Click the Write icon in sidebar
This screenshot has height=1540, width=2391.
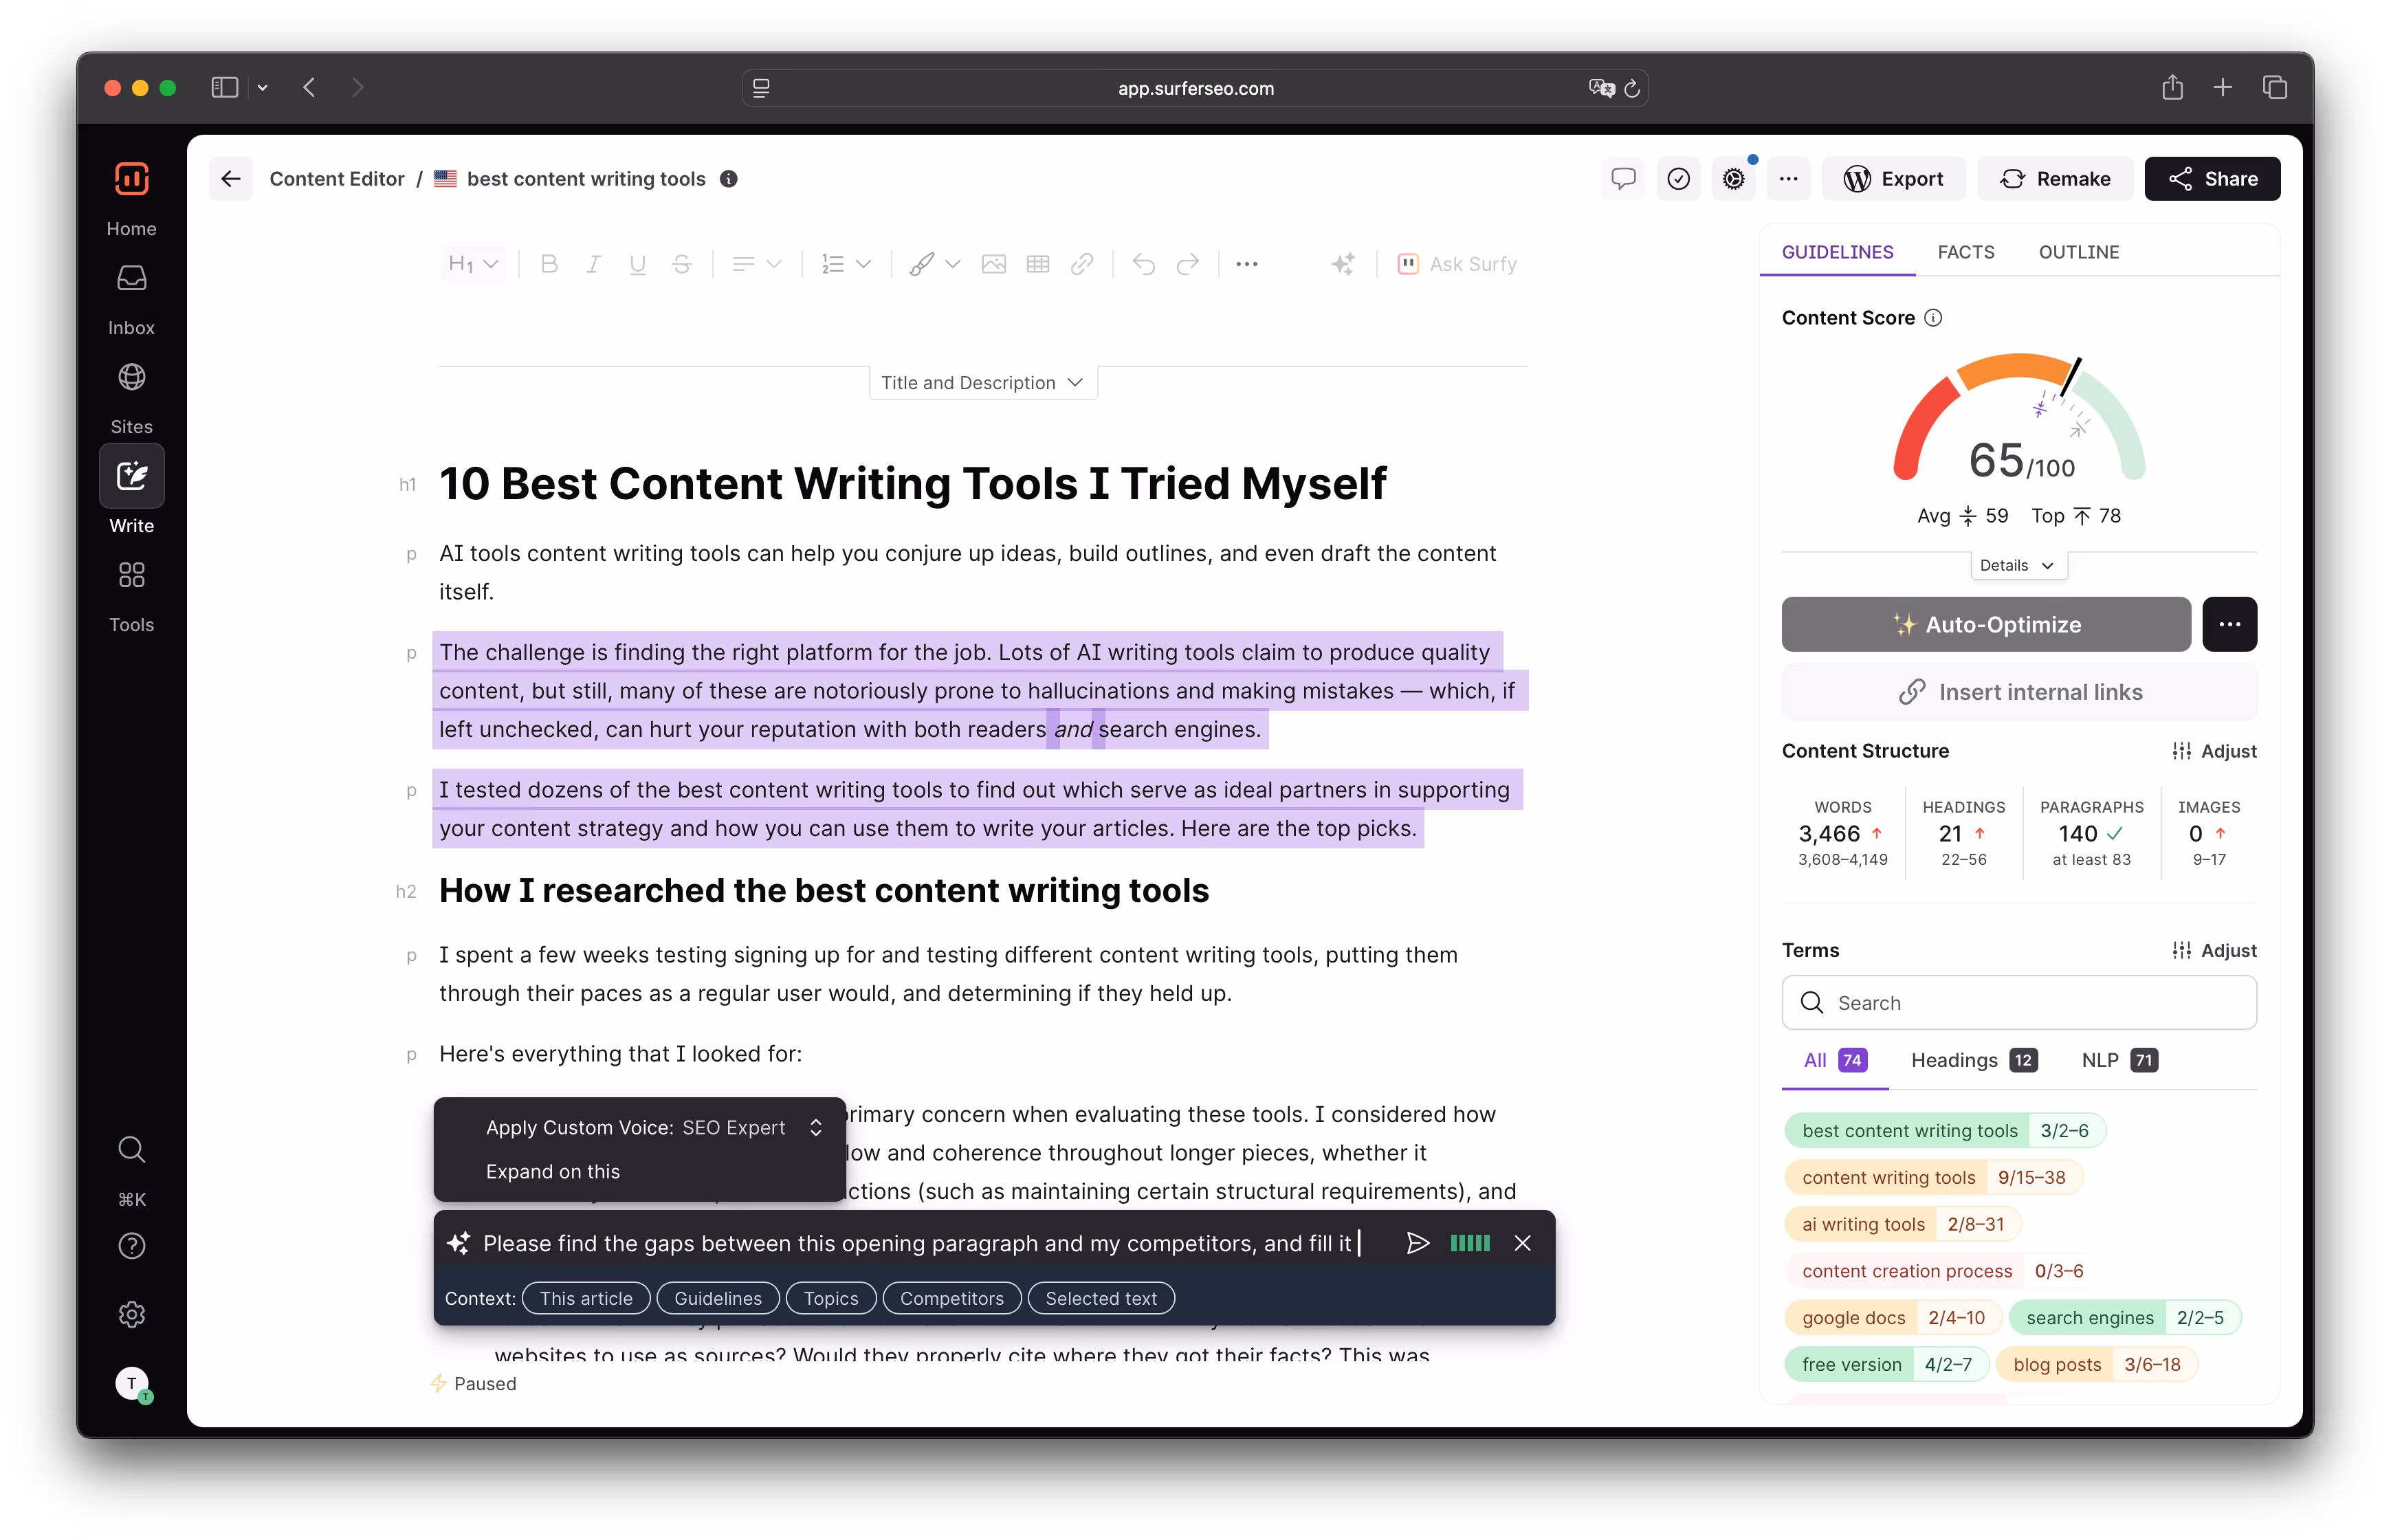click(x=132, y=476)
